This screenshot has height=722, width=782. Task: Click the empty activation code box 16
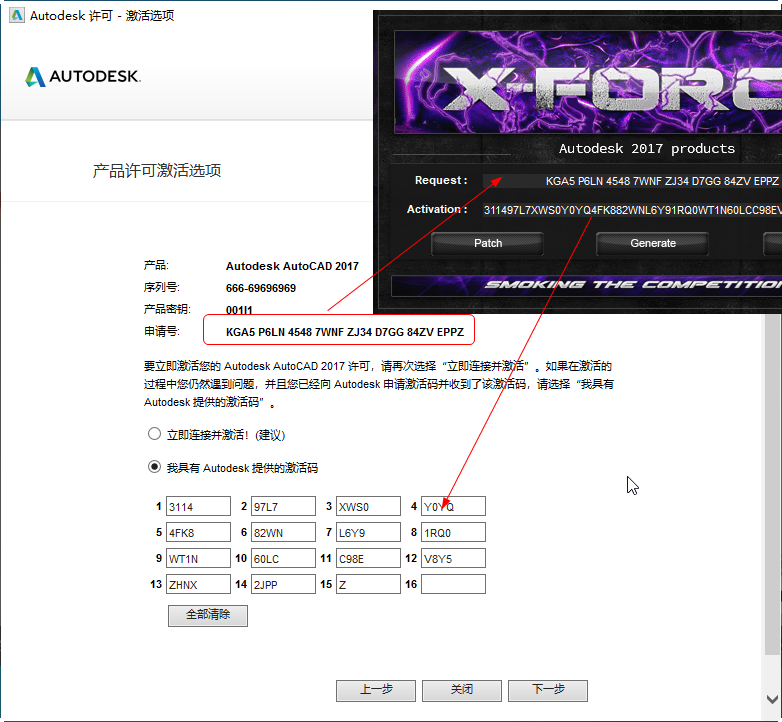pos(453,585)
